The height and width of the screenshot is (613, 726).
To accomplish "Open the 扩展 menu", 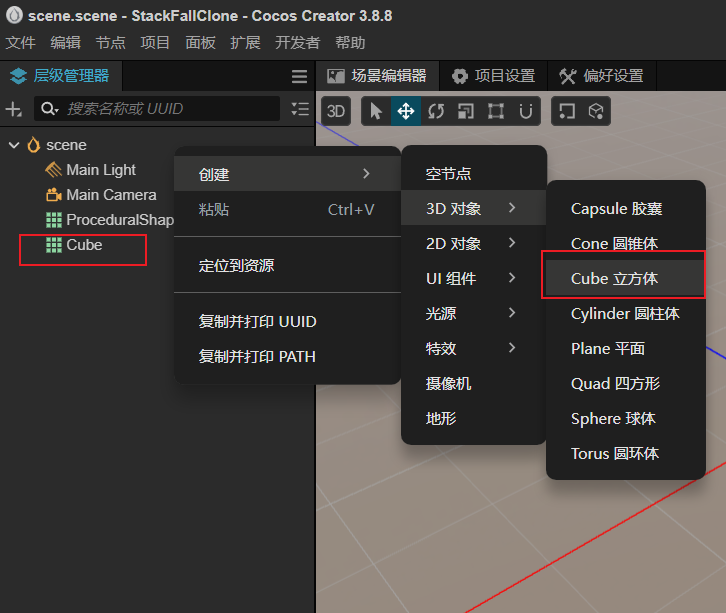I will coord(245,43).
